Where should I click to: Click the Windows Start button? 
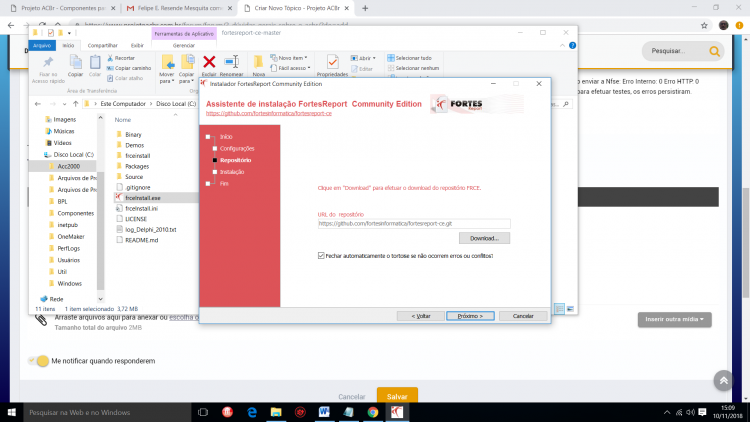click(11, 412)
